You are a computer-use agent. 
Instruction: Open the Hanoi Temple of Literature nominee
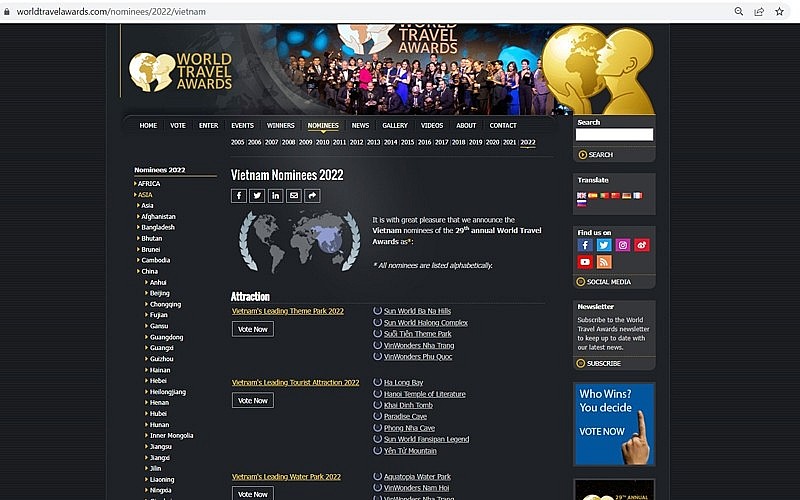click(424, 394)
